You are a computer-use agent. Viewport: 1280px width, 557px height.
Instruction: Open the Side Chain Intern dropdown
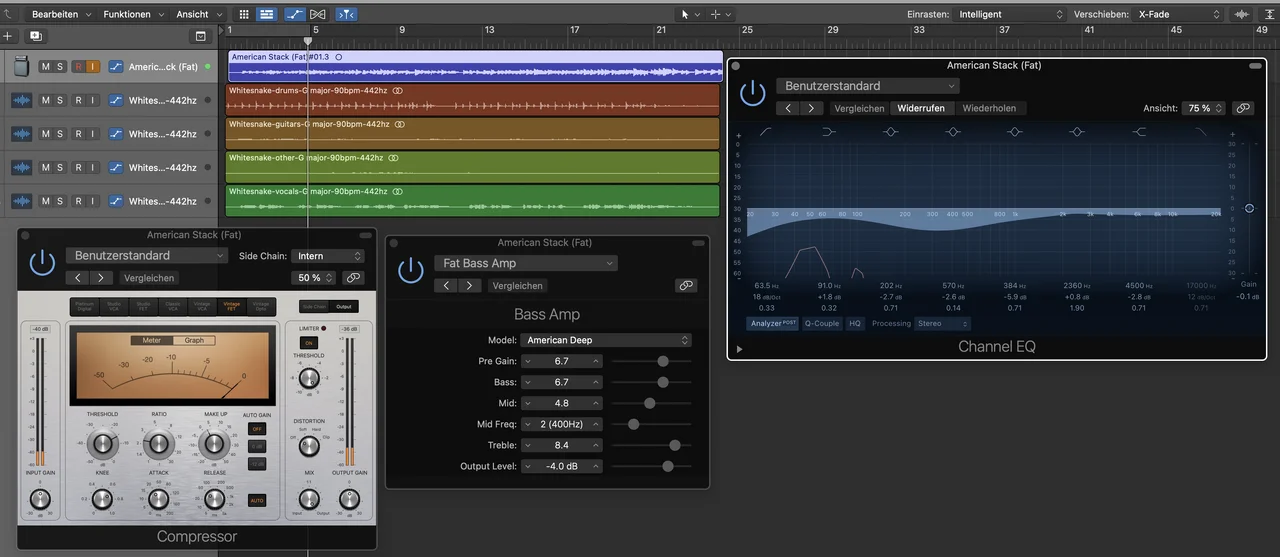click(x=328, y=256)
